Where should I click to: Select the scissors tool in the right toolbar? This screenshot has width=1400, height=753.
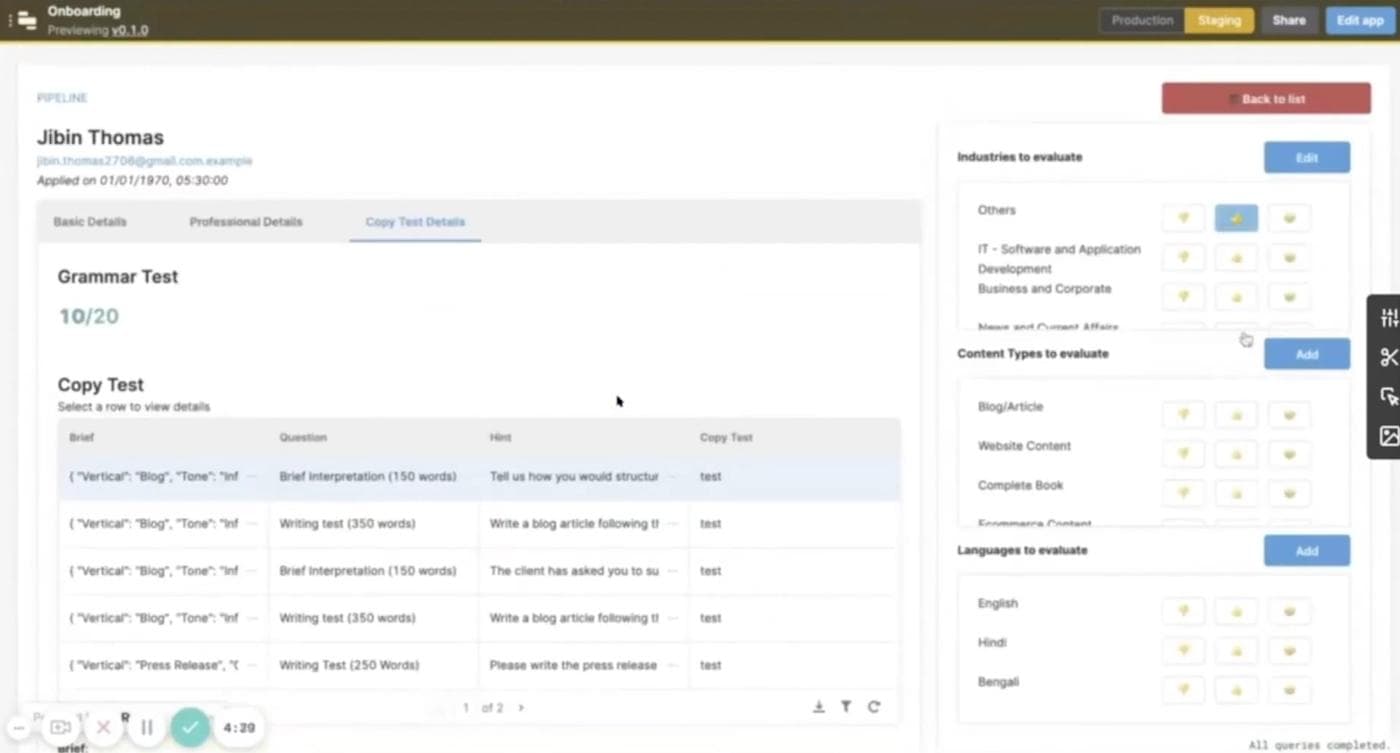click(x=1389, y=357)
